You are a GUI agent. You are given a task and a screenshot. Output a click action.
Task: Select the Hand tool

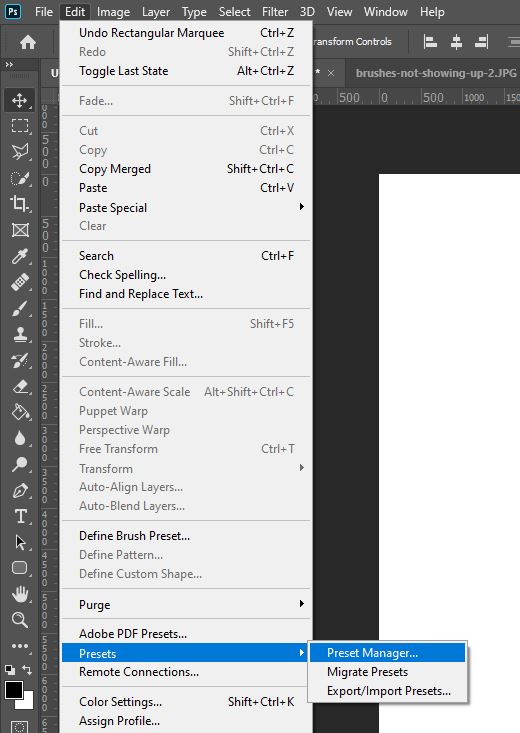pos(20,594)
